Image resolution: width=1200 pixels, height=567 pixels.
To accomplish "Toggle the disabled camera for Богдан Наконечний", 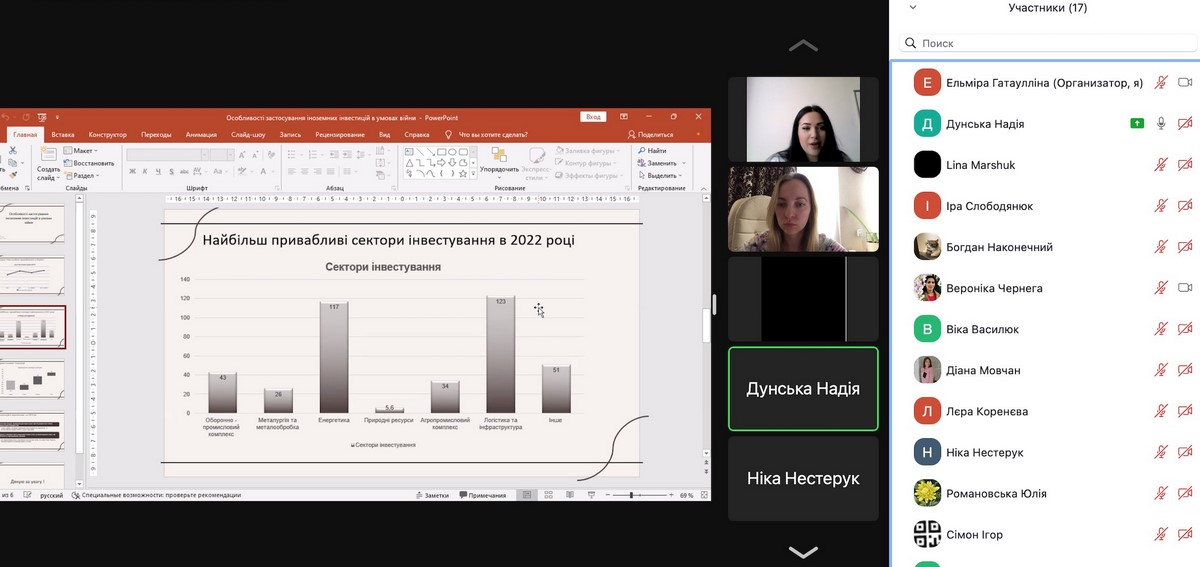I will 1187,247.
